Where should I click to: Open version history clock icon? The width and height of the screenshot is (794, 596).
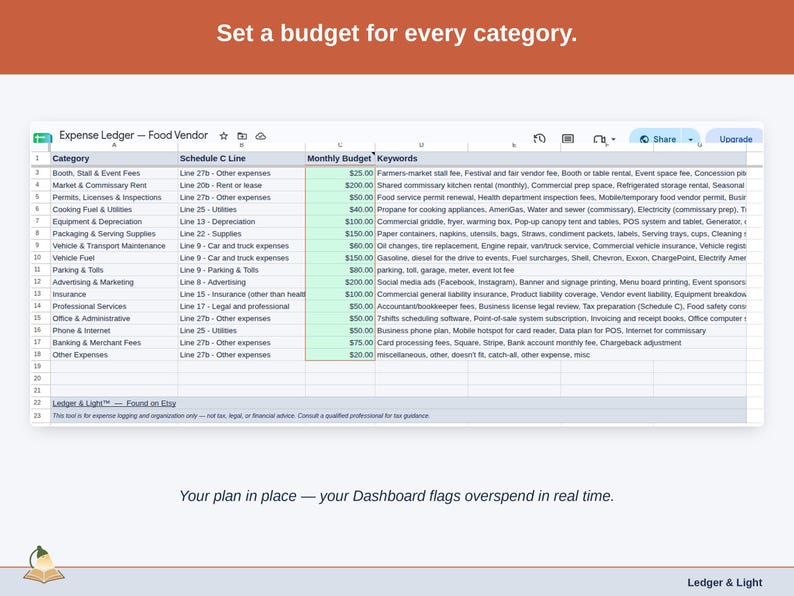coord(539,138)
